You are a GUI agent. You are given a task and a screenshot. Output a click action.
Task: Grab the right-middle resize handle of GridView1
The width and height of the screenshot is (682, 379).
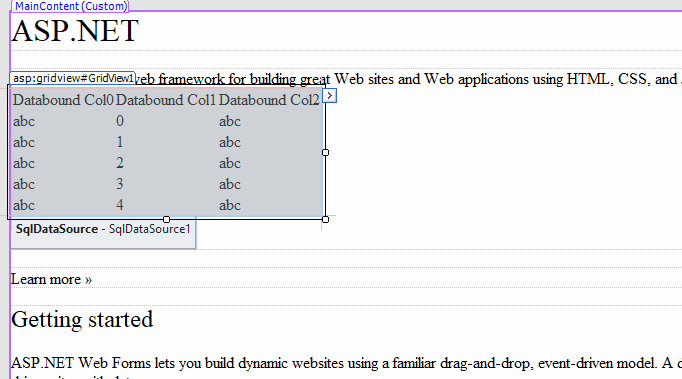click(x=325, y=153)
